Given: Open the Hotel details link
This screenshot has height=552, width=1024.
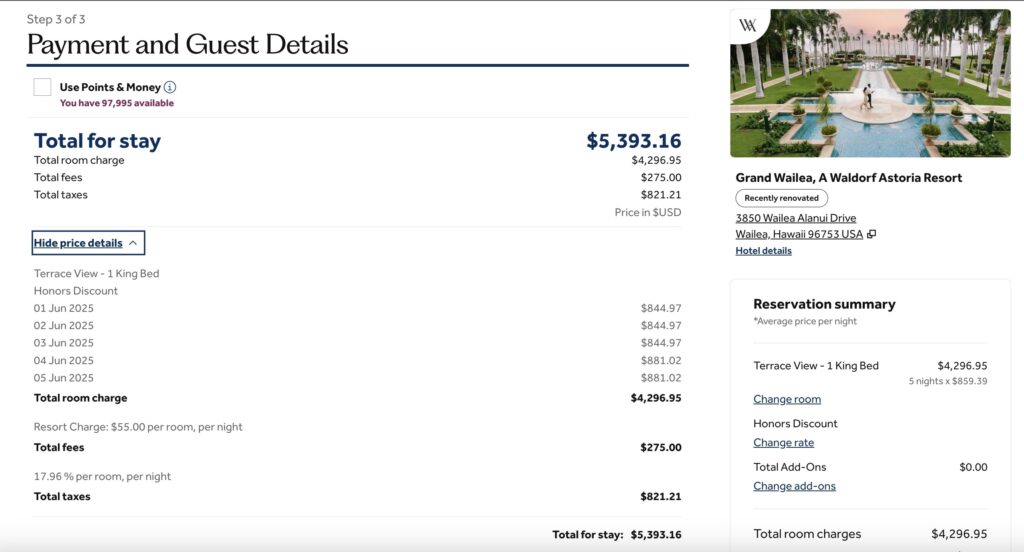Looking at the screenshot, I should click(763, 251).
